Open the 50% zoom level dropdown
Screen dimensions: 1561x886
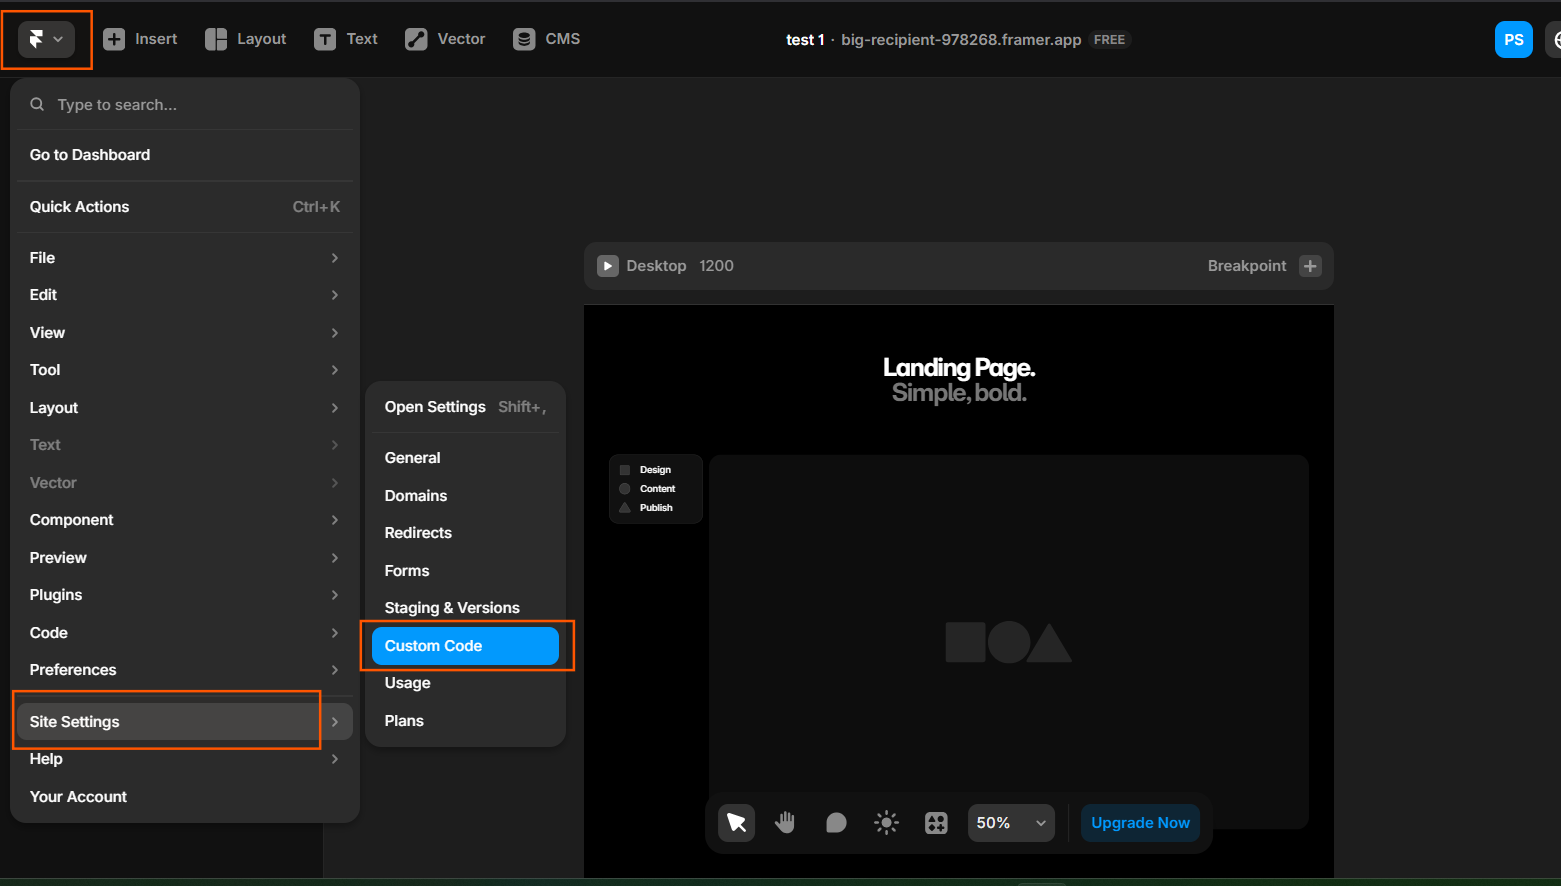(x=1011, y=823)
